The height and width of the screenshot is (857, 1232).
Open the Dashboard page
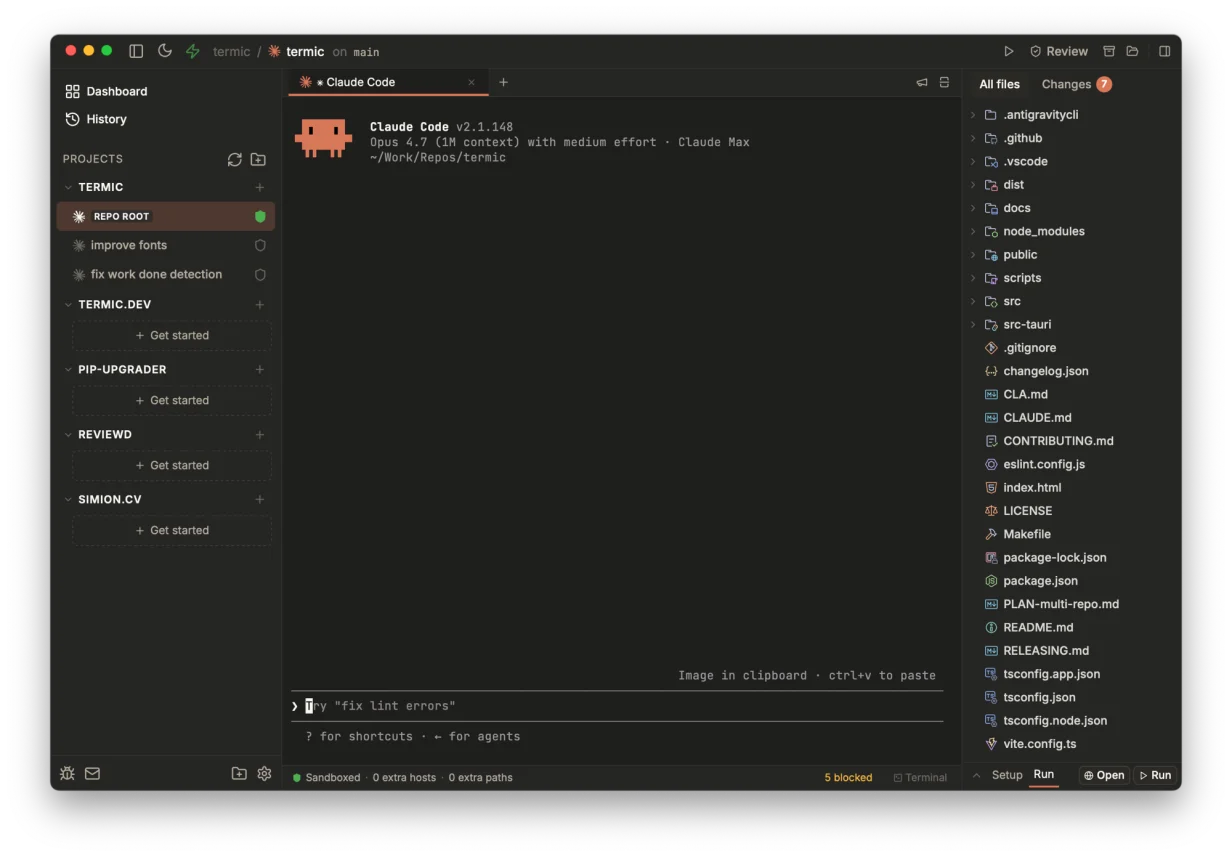click(106, 91)
